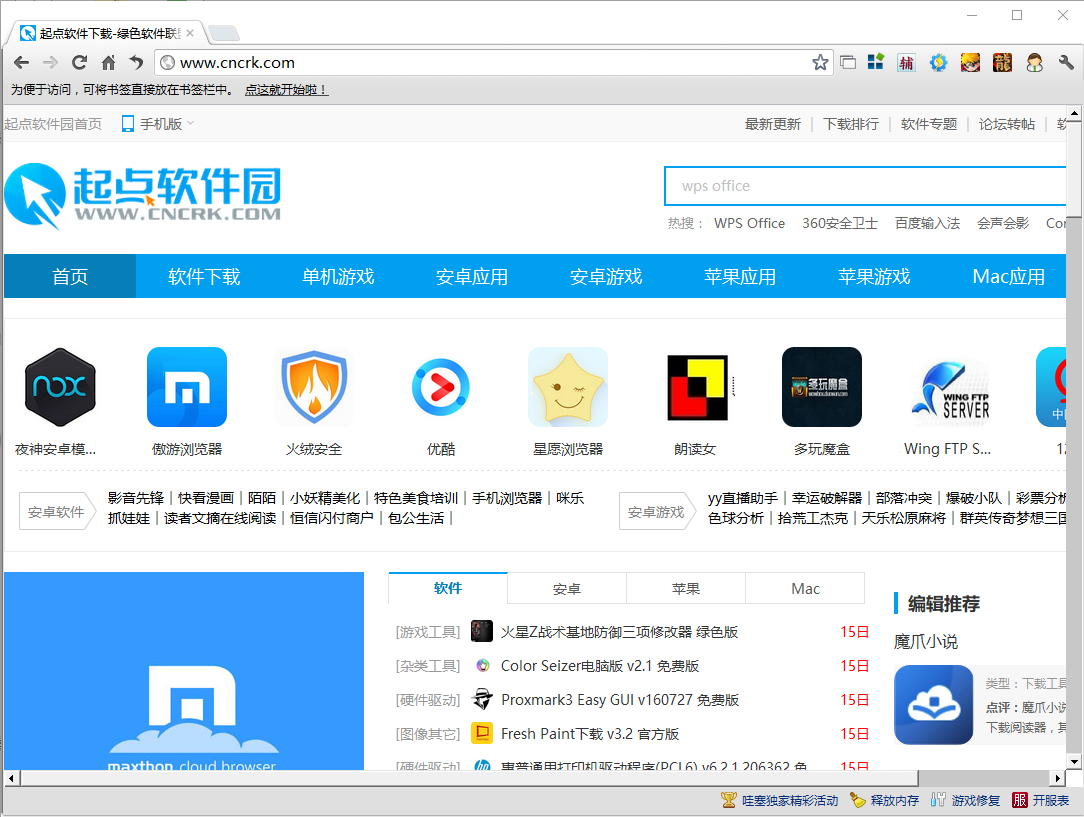Switch to the 安卓 list tab

(567, 589)
